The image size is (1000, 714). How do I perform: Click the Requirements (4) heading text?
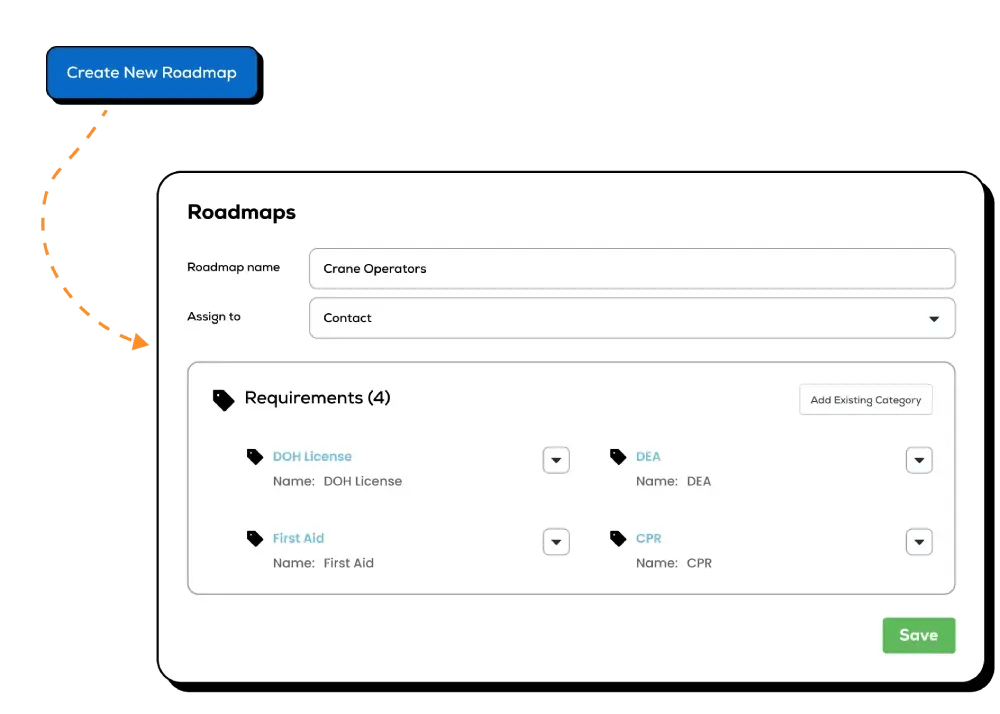318,398
